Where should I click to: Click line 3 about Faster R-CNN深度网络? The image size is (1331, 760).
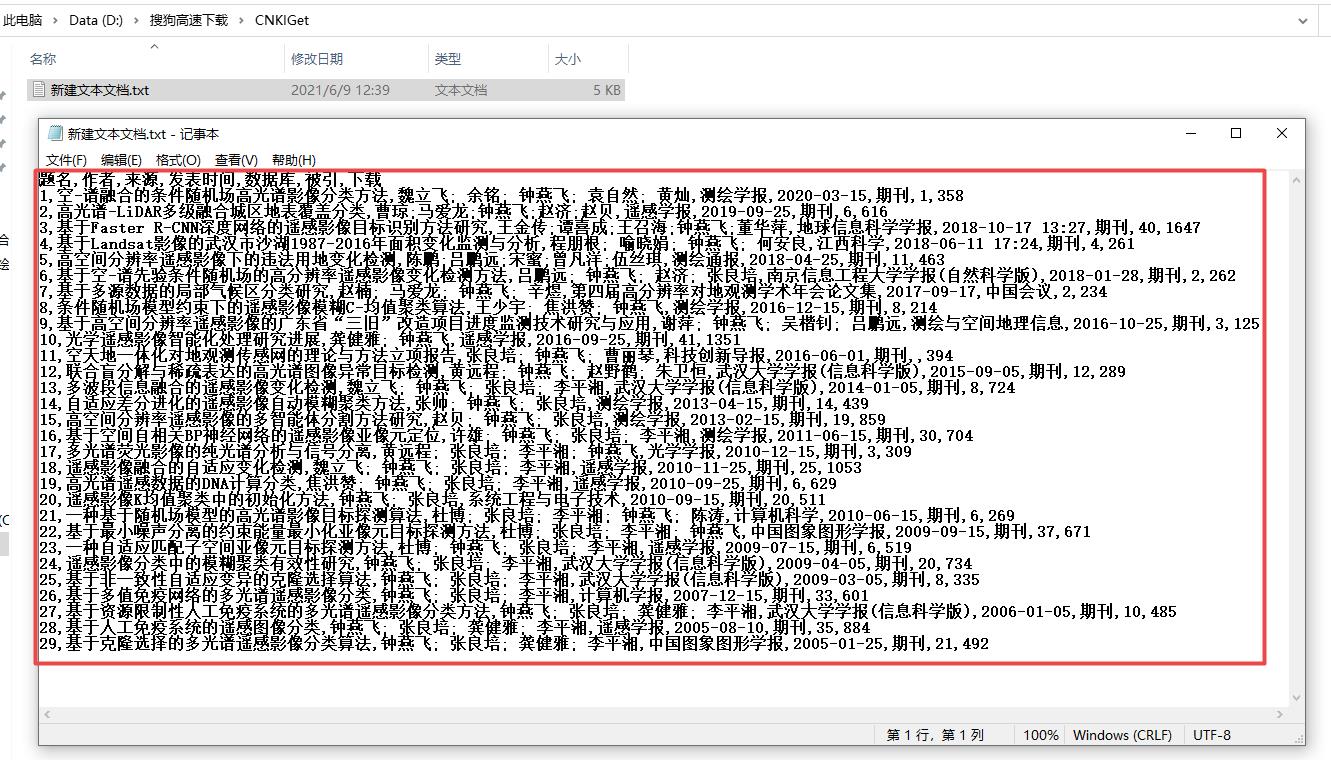(619, 228)
